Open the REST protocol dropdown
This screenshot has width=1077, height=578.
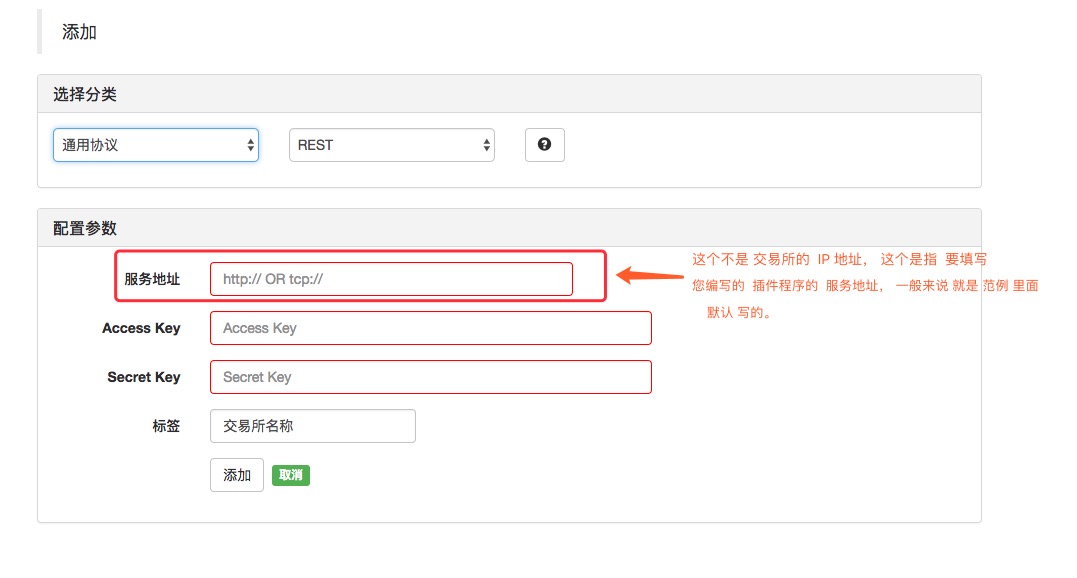392,145
